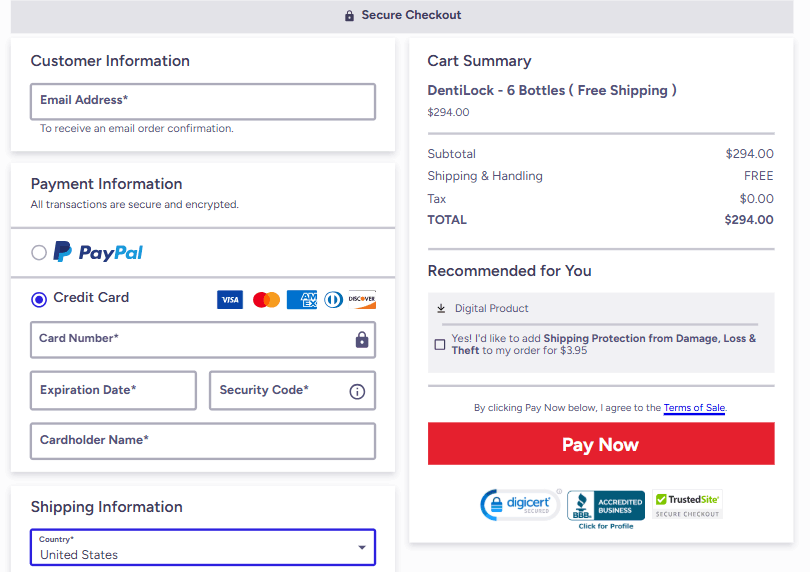Click the Pay Now button
The height and width of the screenshot is (572, 810).
pos(601,444)
